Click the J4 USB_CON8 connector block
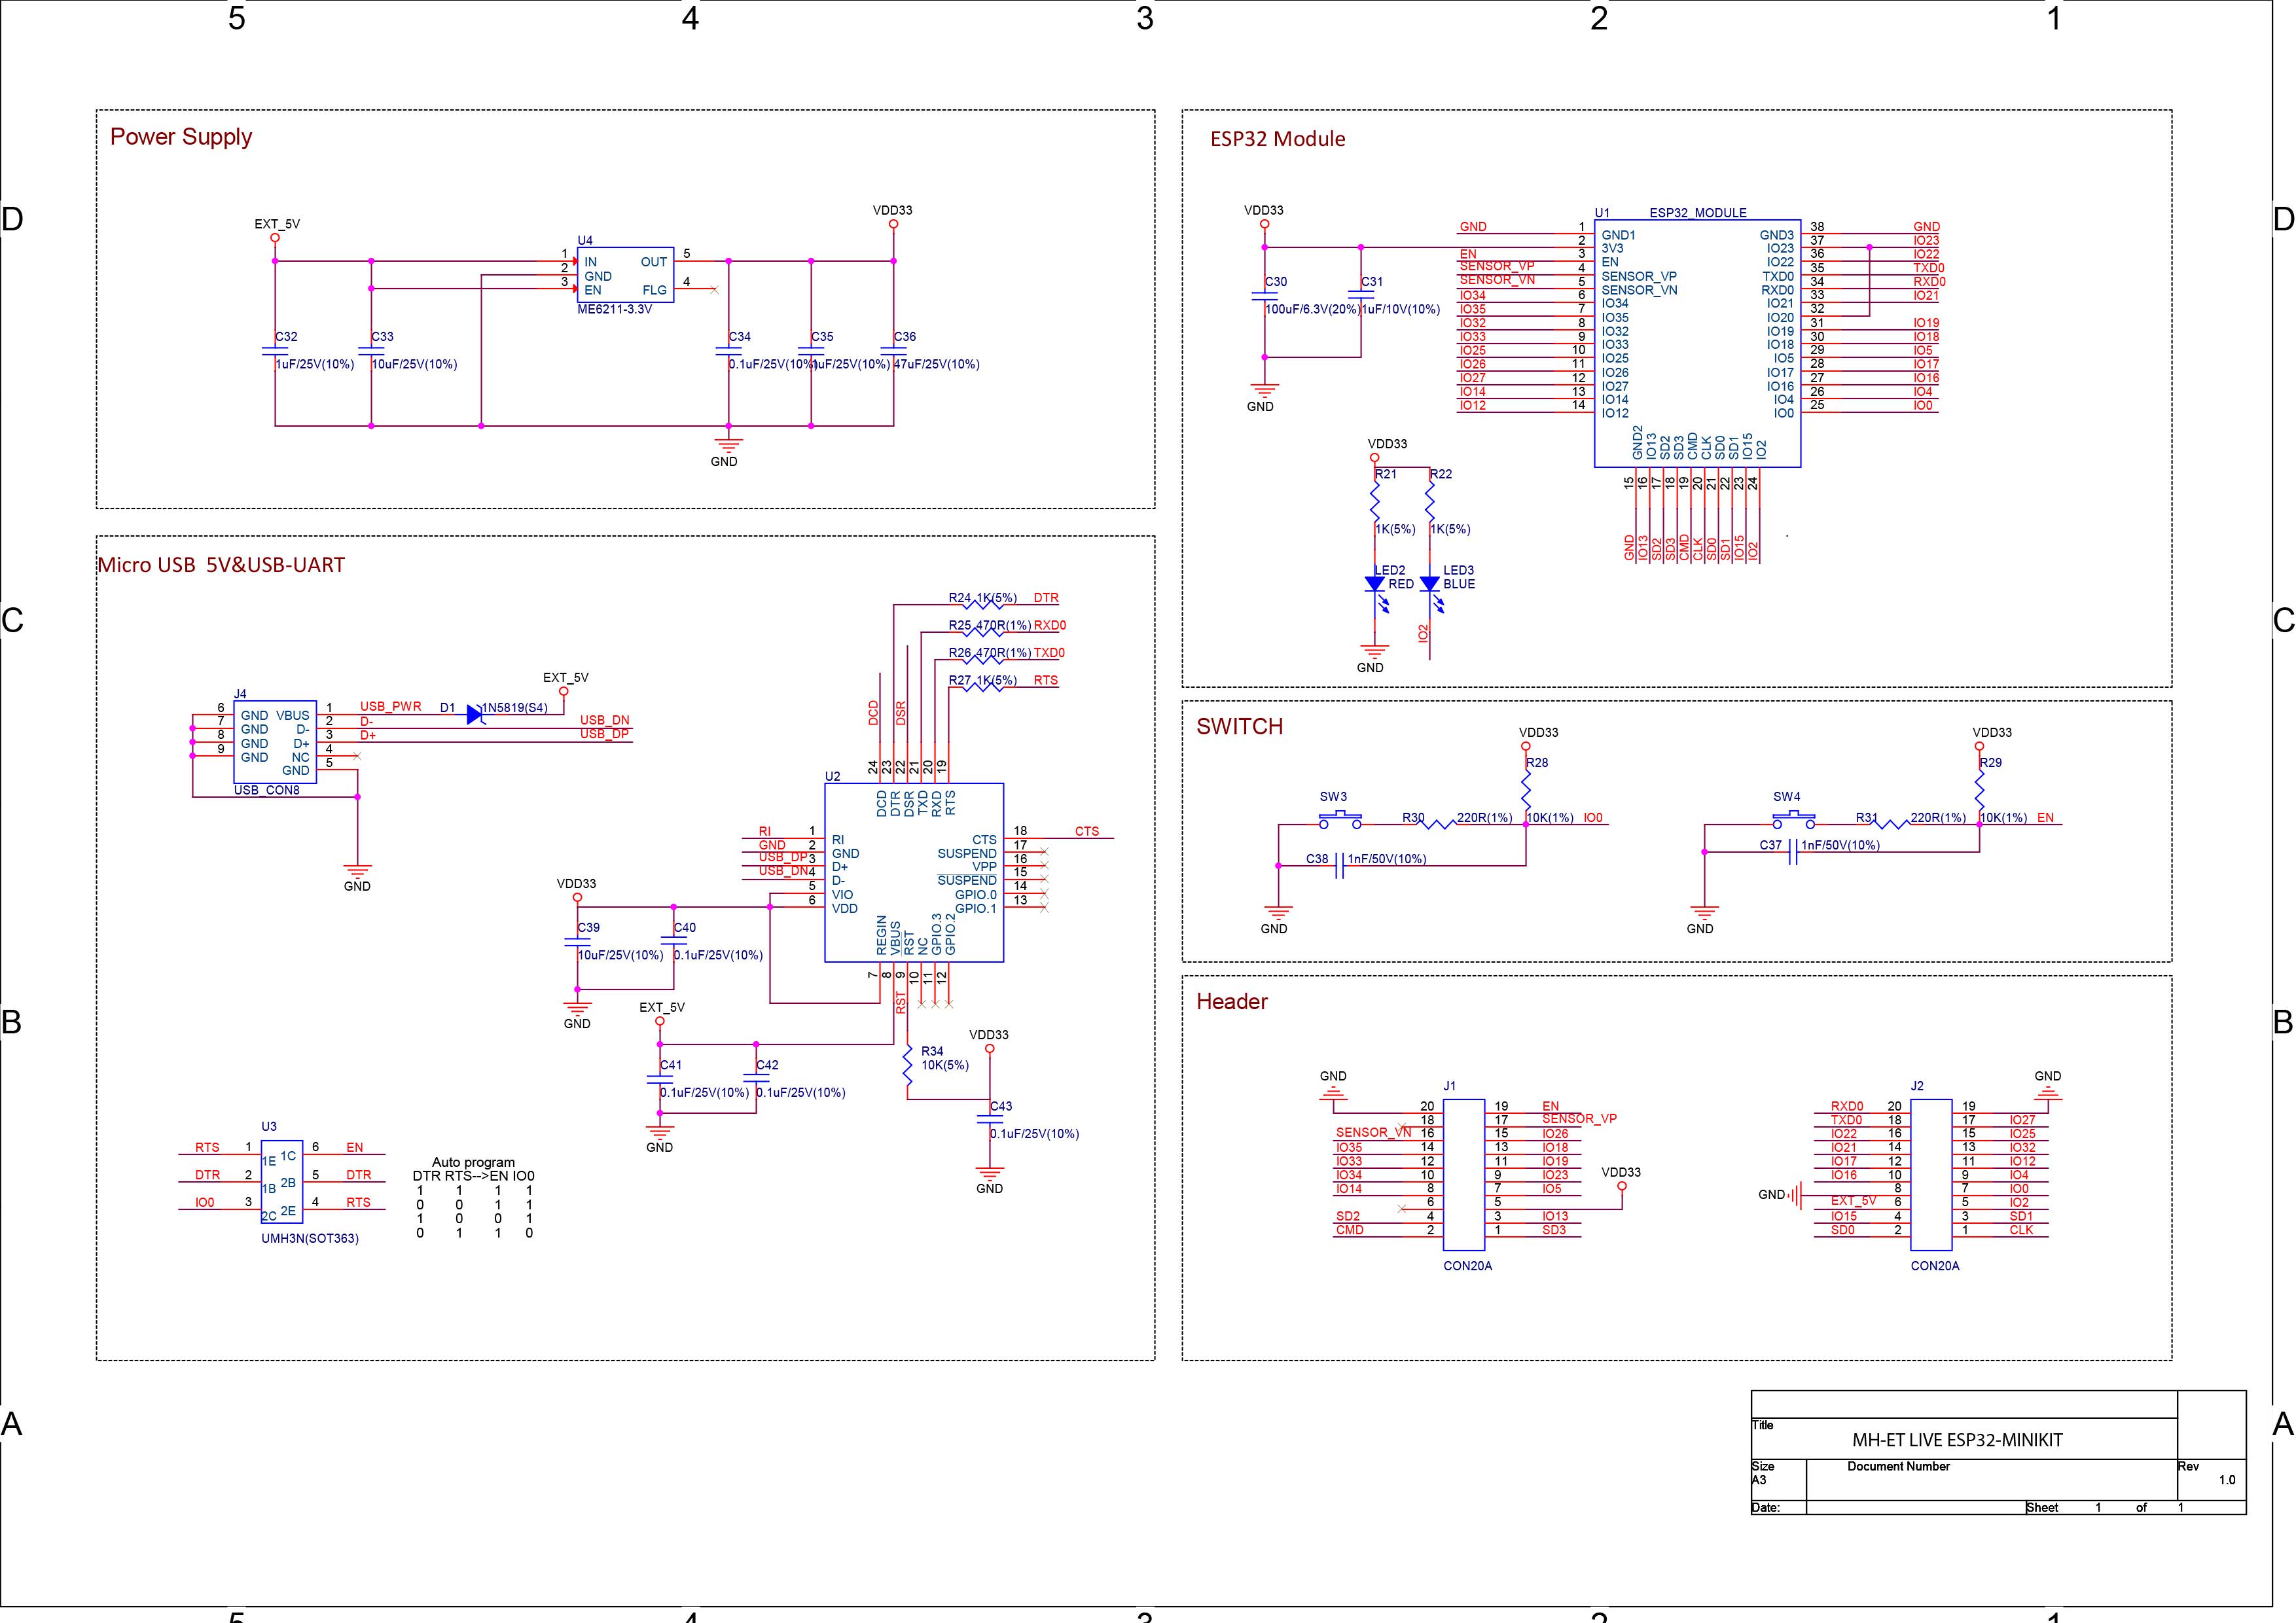This screenshot has height=1623, width=2296. click(275, 742)
